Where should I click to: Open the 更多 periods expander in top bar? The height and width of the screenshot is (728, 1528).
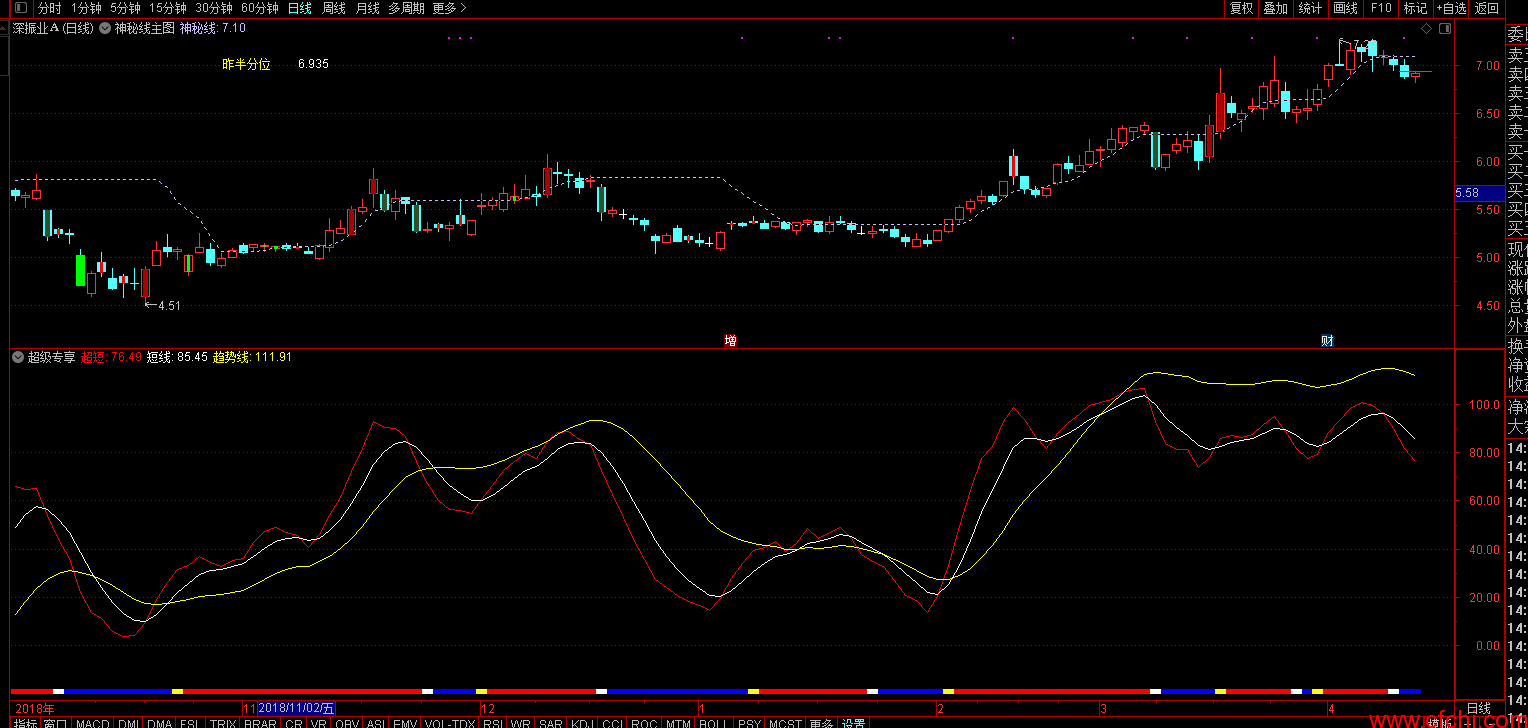pos(449,8)
